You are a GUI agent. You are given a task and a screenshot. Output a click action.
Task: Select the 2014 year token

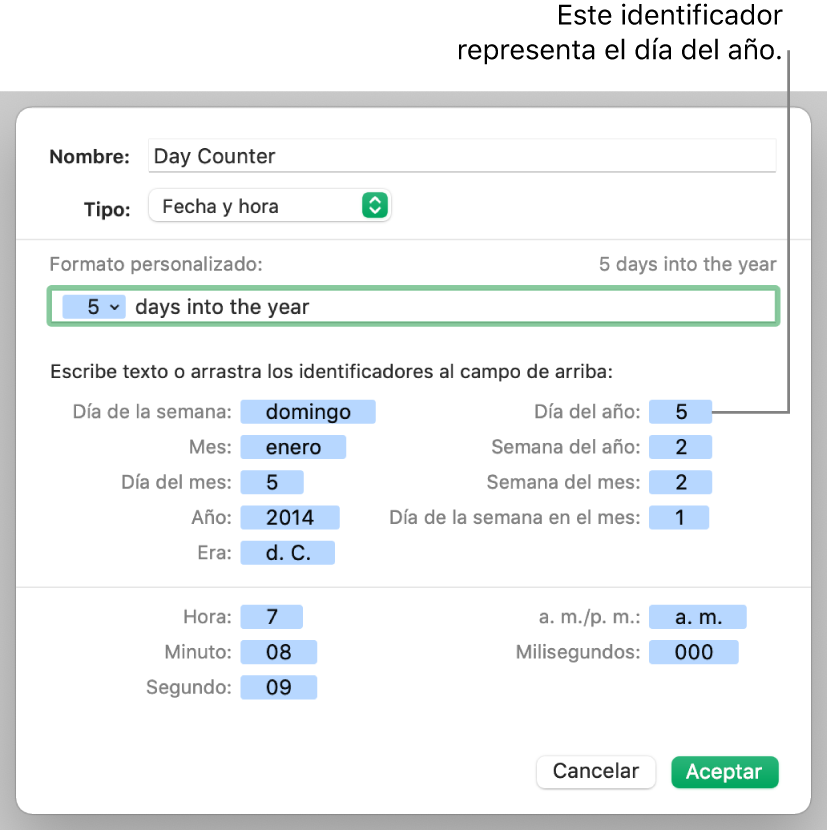click(x=290, y=517)
